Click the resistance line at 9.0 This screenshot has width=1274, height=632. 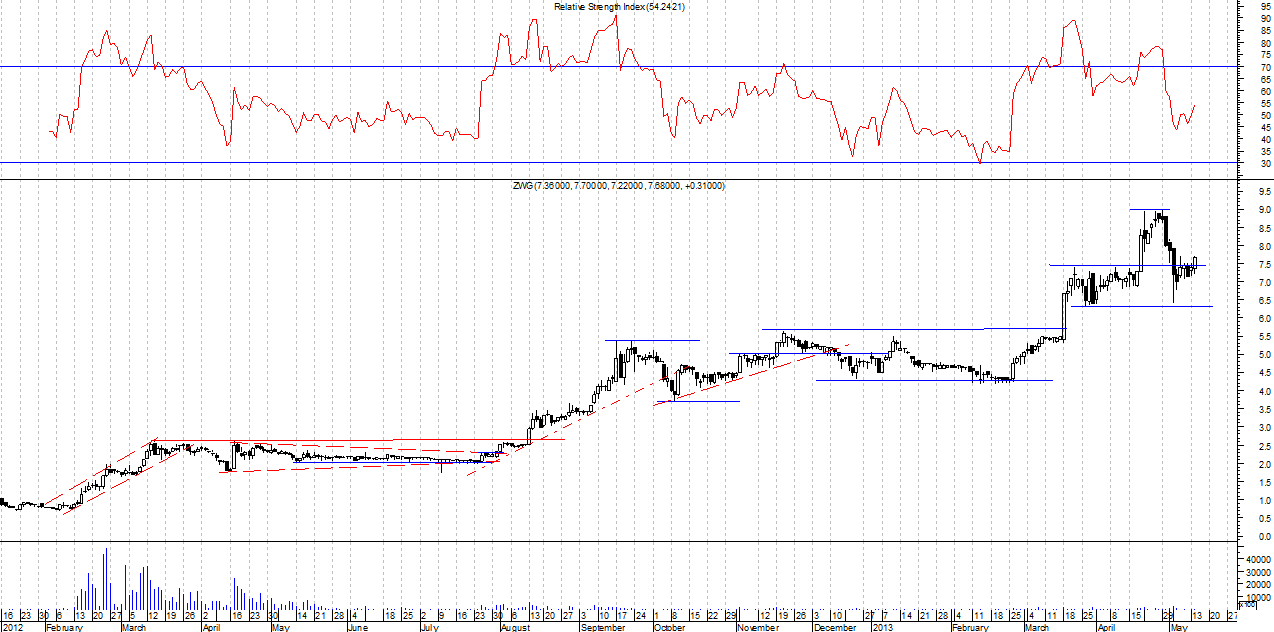[x=1149, y=209]
